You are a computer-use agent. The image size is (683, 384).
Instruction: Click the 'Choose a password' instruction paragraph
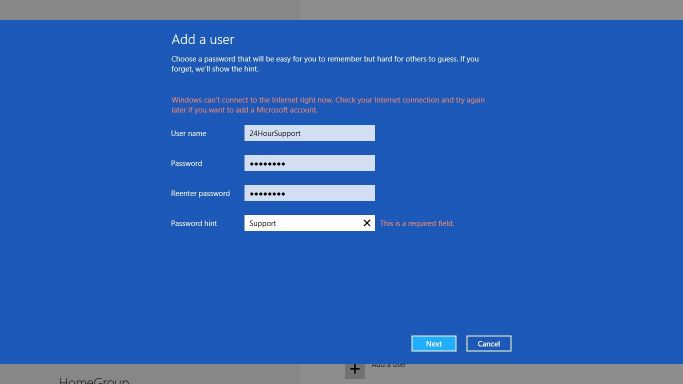click(325, 64)
